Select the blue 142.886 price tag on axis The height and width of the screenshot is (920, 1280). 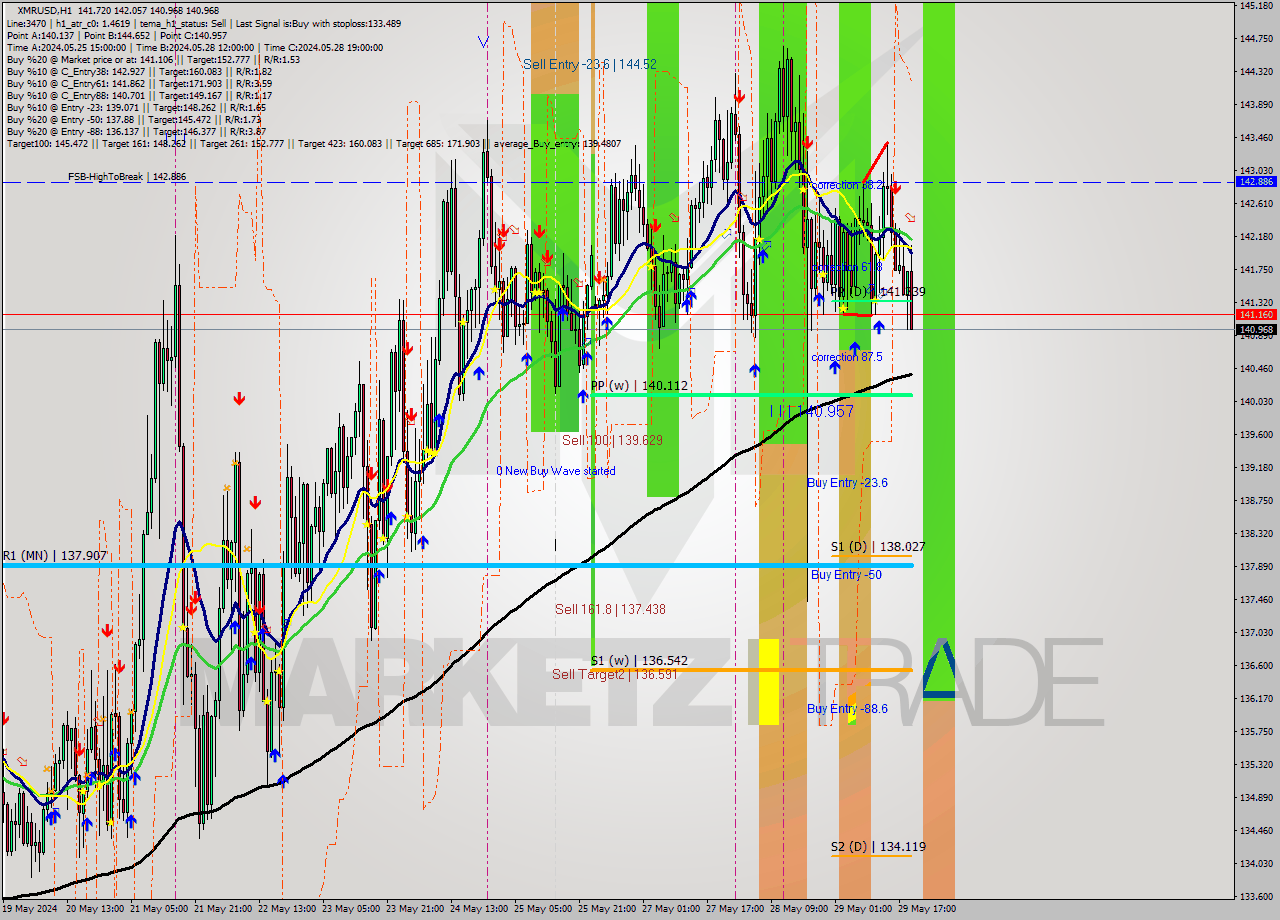click(1256, 182)
